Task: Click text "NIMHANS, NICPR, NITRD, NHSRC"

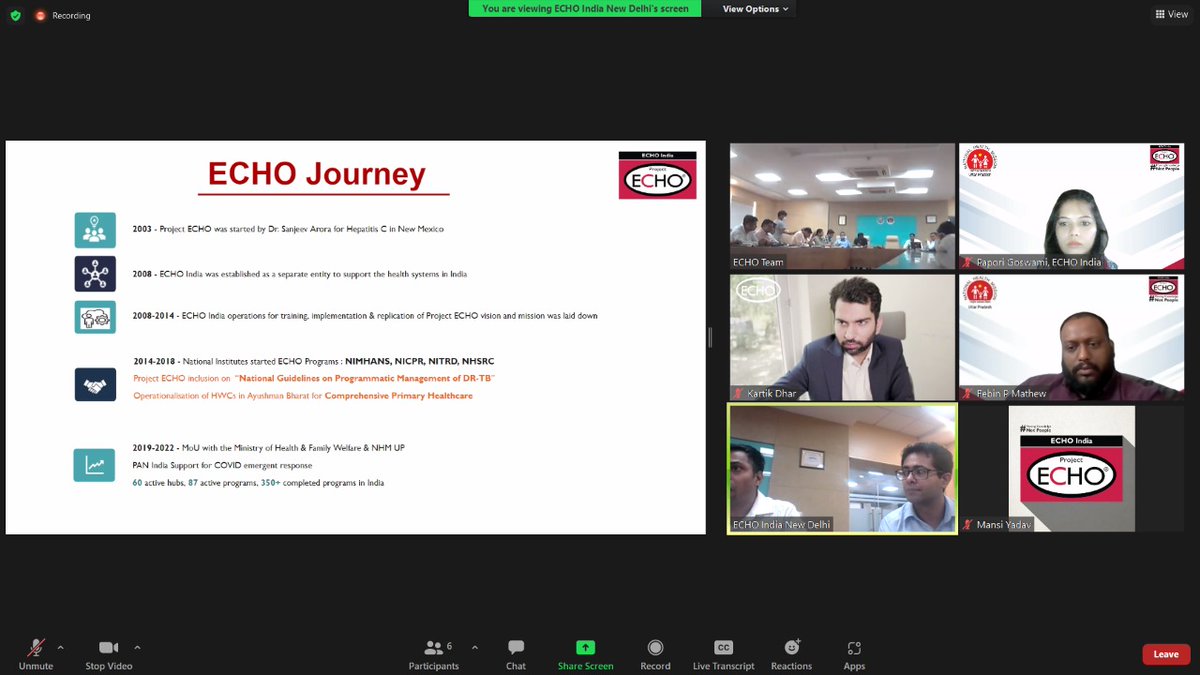Action: click(420, 361)
